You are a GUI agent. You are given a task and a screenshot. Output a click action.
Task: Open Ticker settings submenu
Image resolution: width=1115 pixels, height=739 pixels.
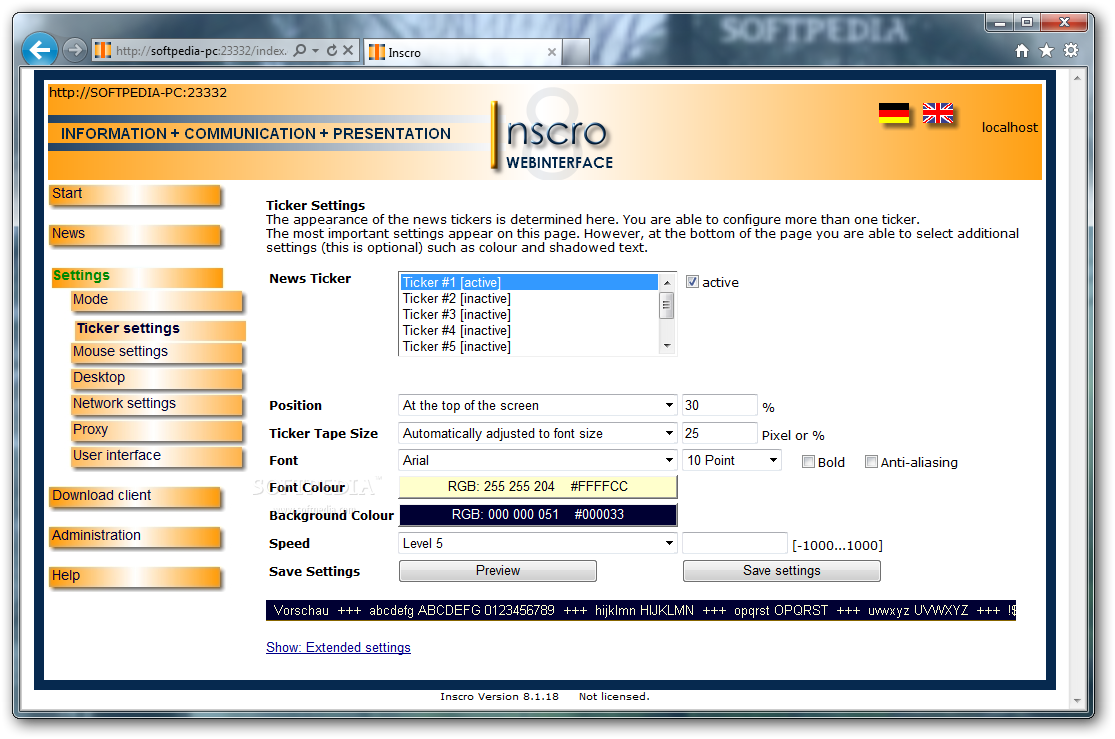(159, 329)
